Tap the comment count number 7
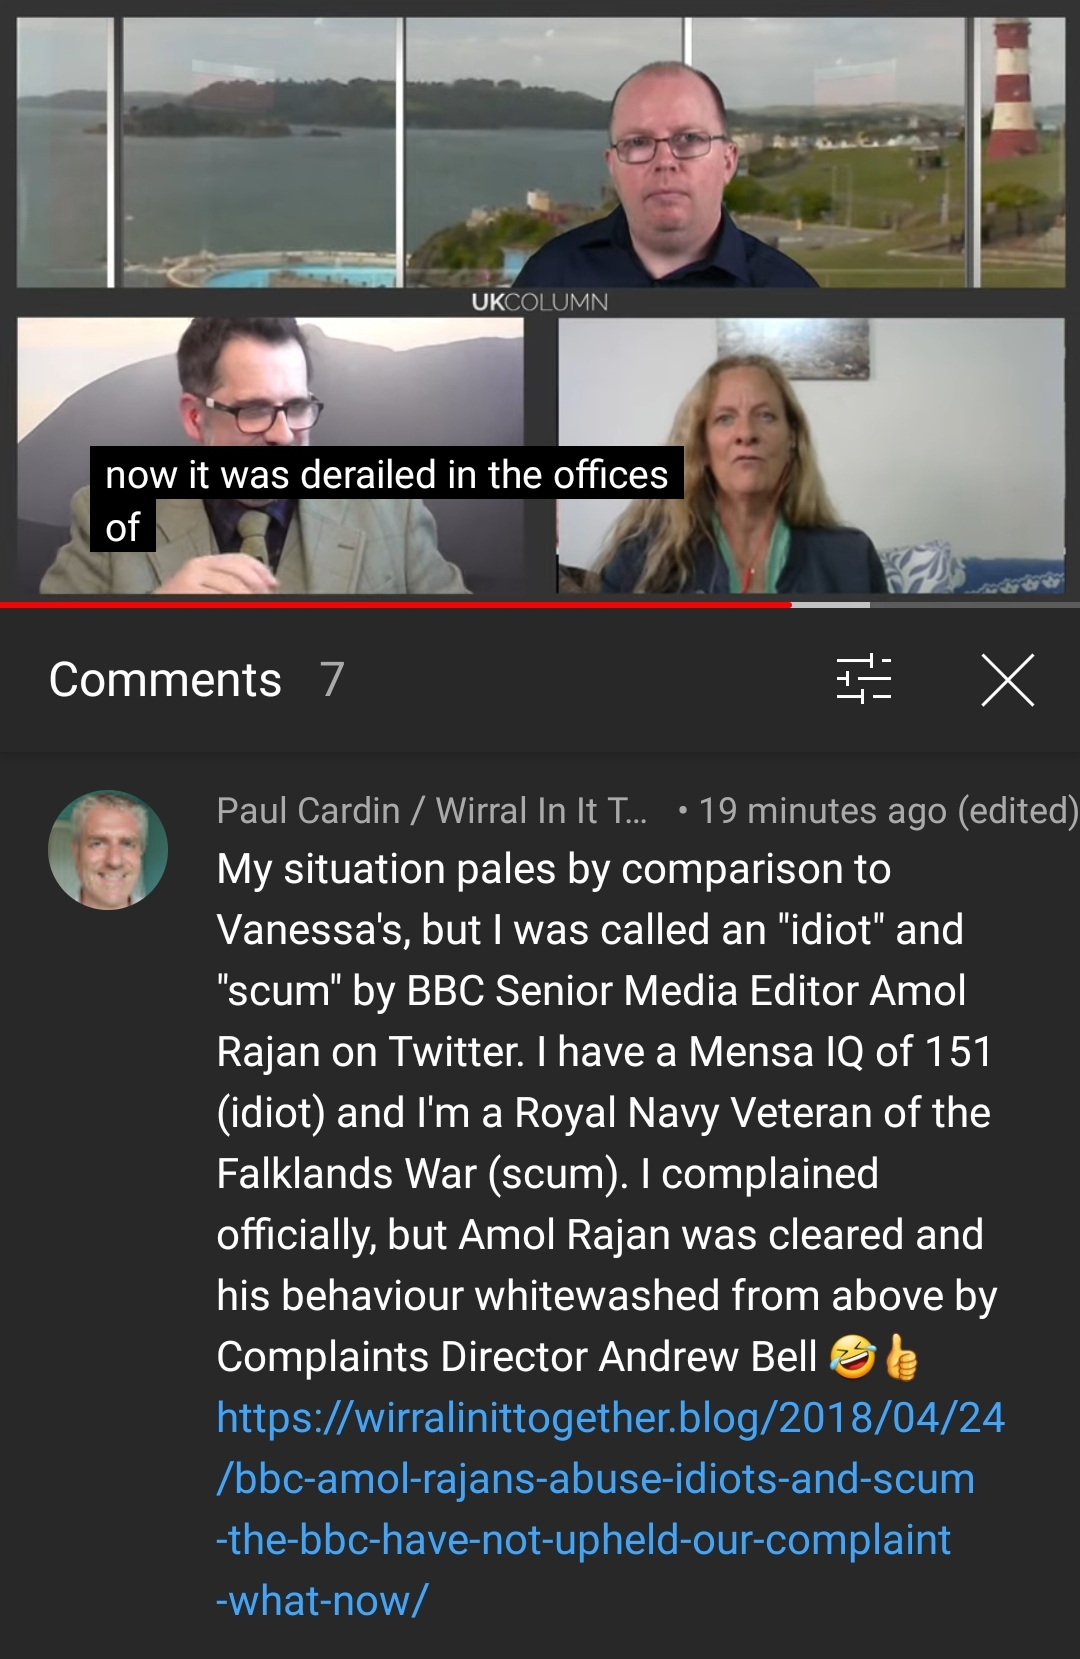The width and height of the screenshot is (1080, 1659). click(x=332, y=680)
